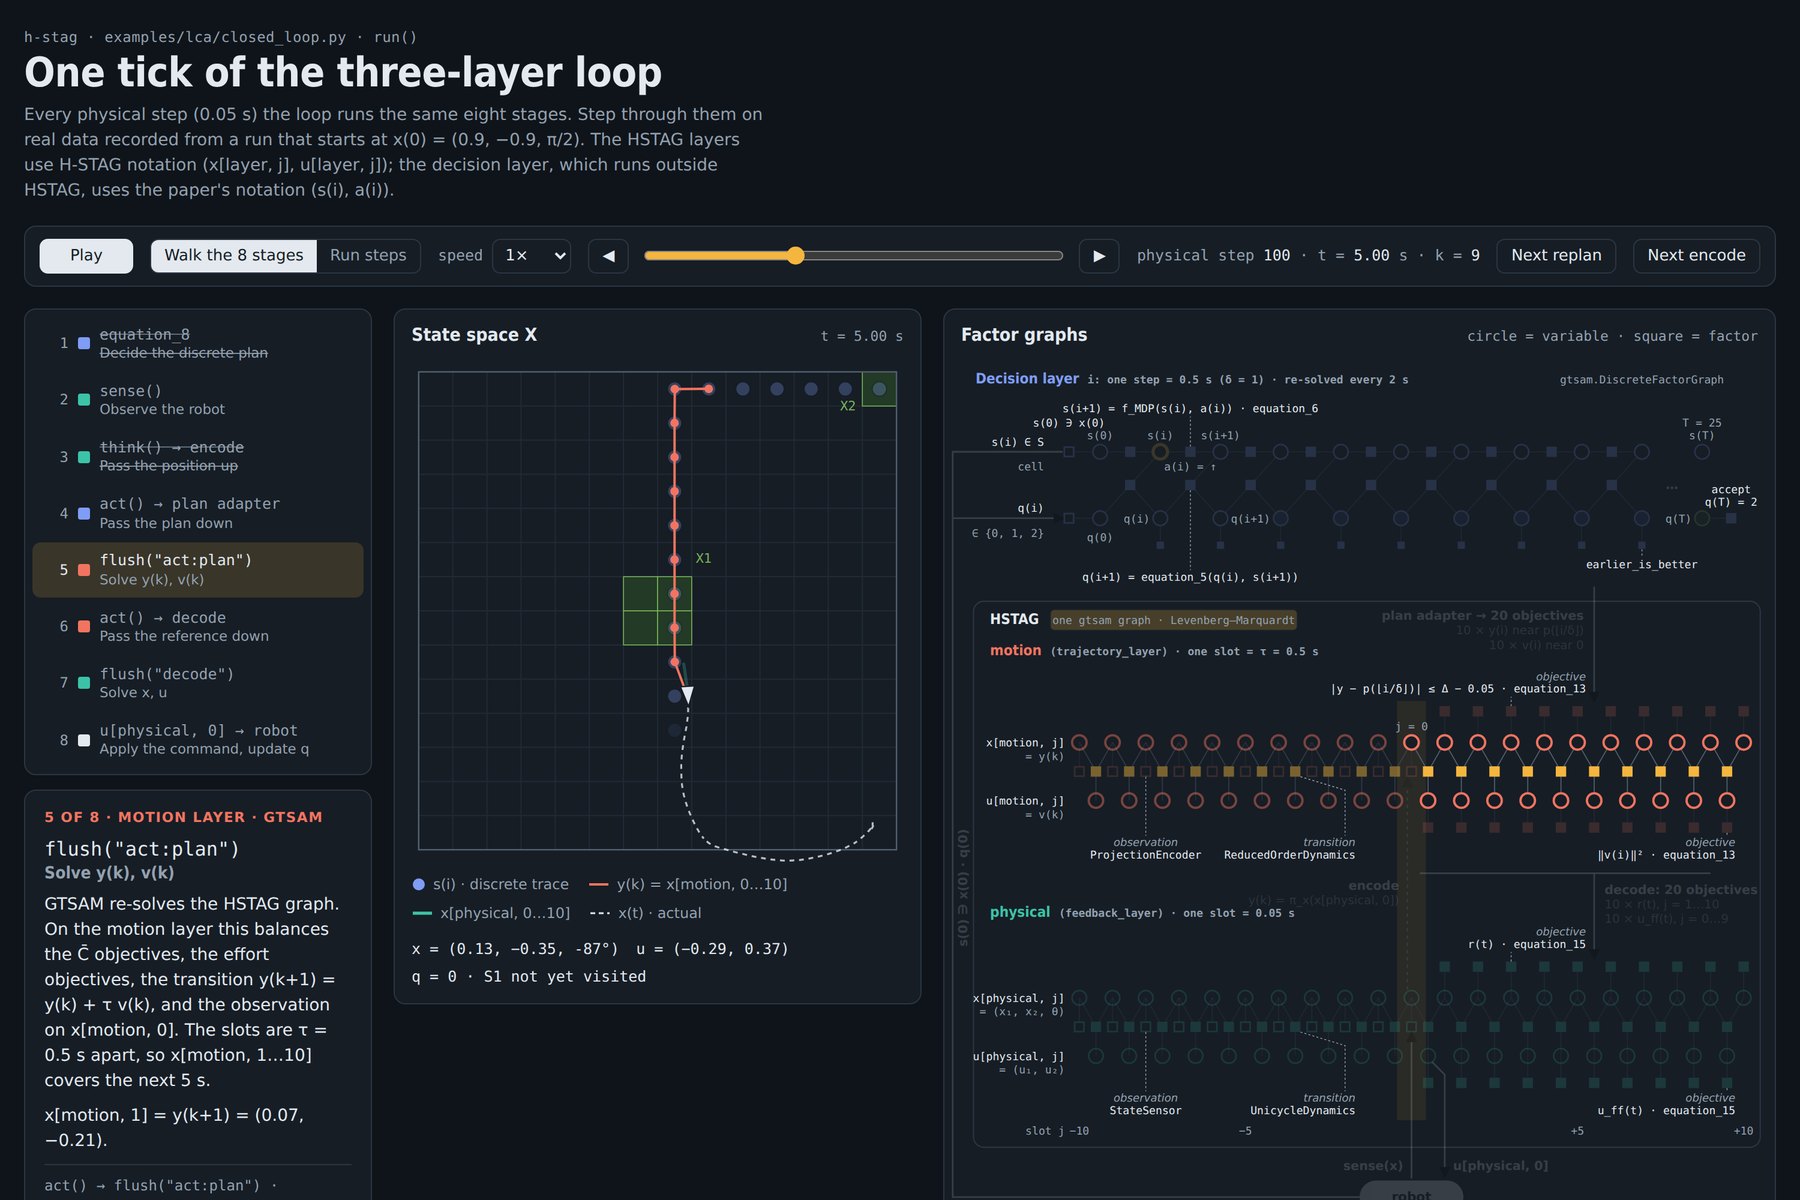Click the 'one gtsam graph · Levenberg–Marquardt' badge
Image resolution: width=1800 pixels, height=1200 pixels.
tap(1173, 620)
